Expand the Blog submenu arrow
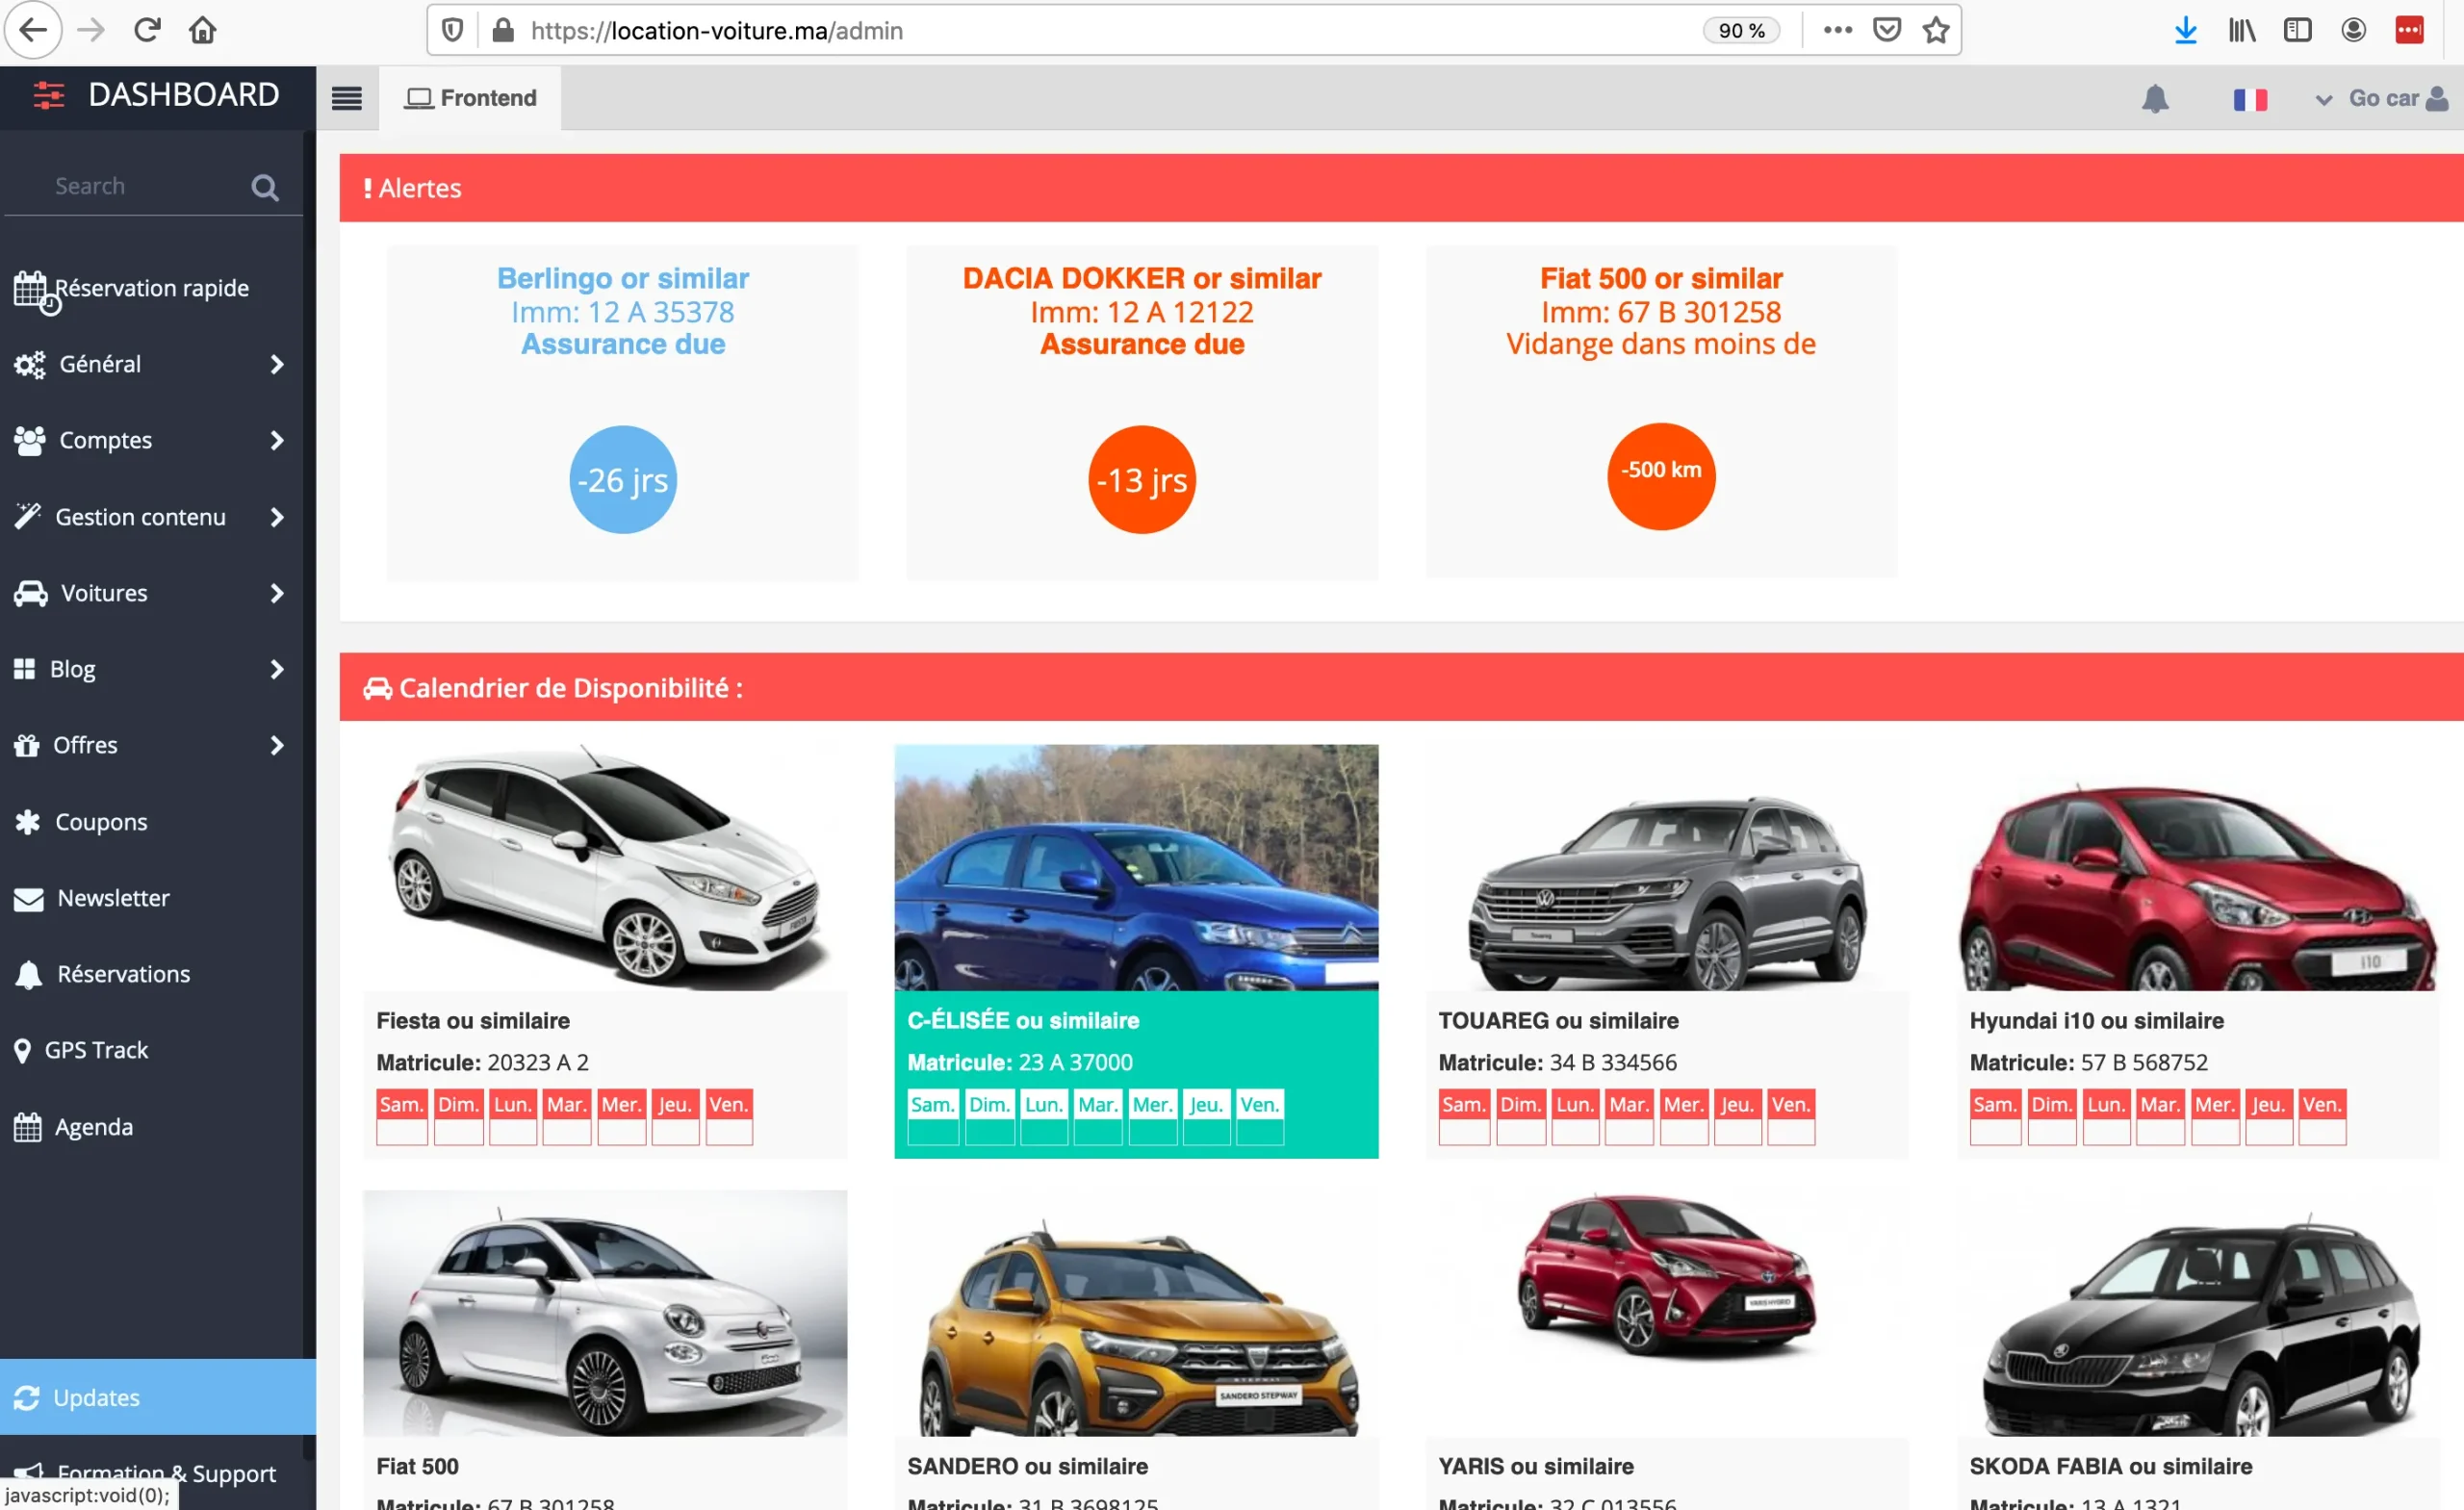Viewport: 2464px width, 1510px height. (x=277, y=669)
